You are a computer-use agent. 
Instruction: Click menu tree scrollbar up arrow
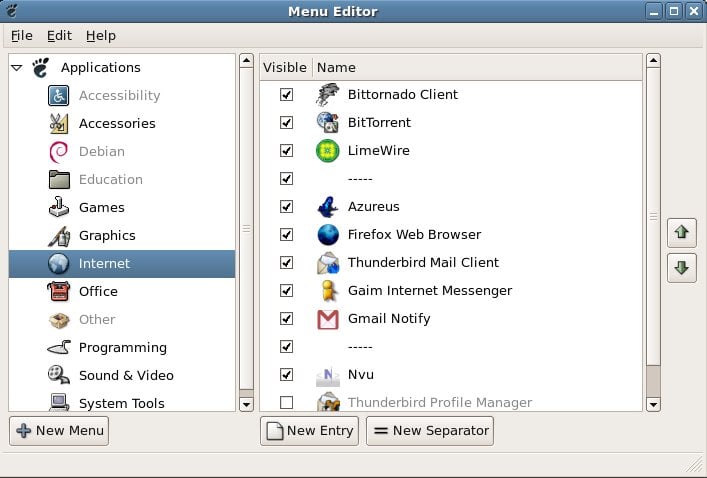pos(246,60)
